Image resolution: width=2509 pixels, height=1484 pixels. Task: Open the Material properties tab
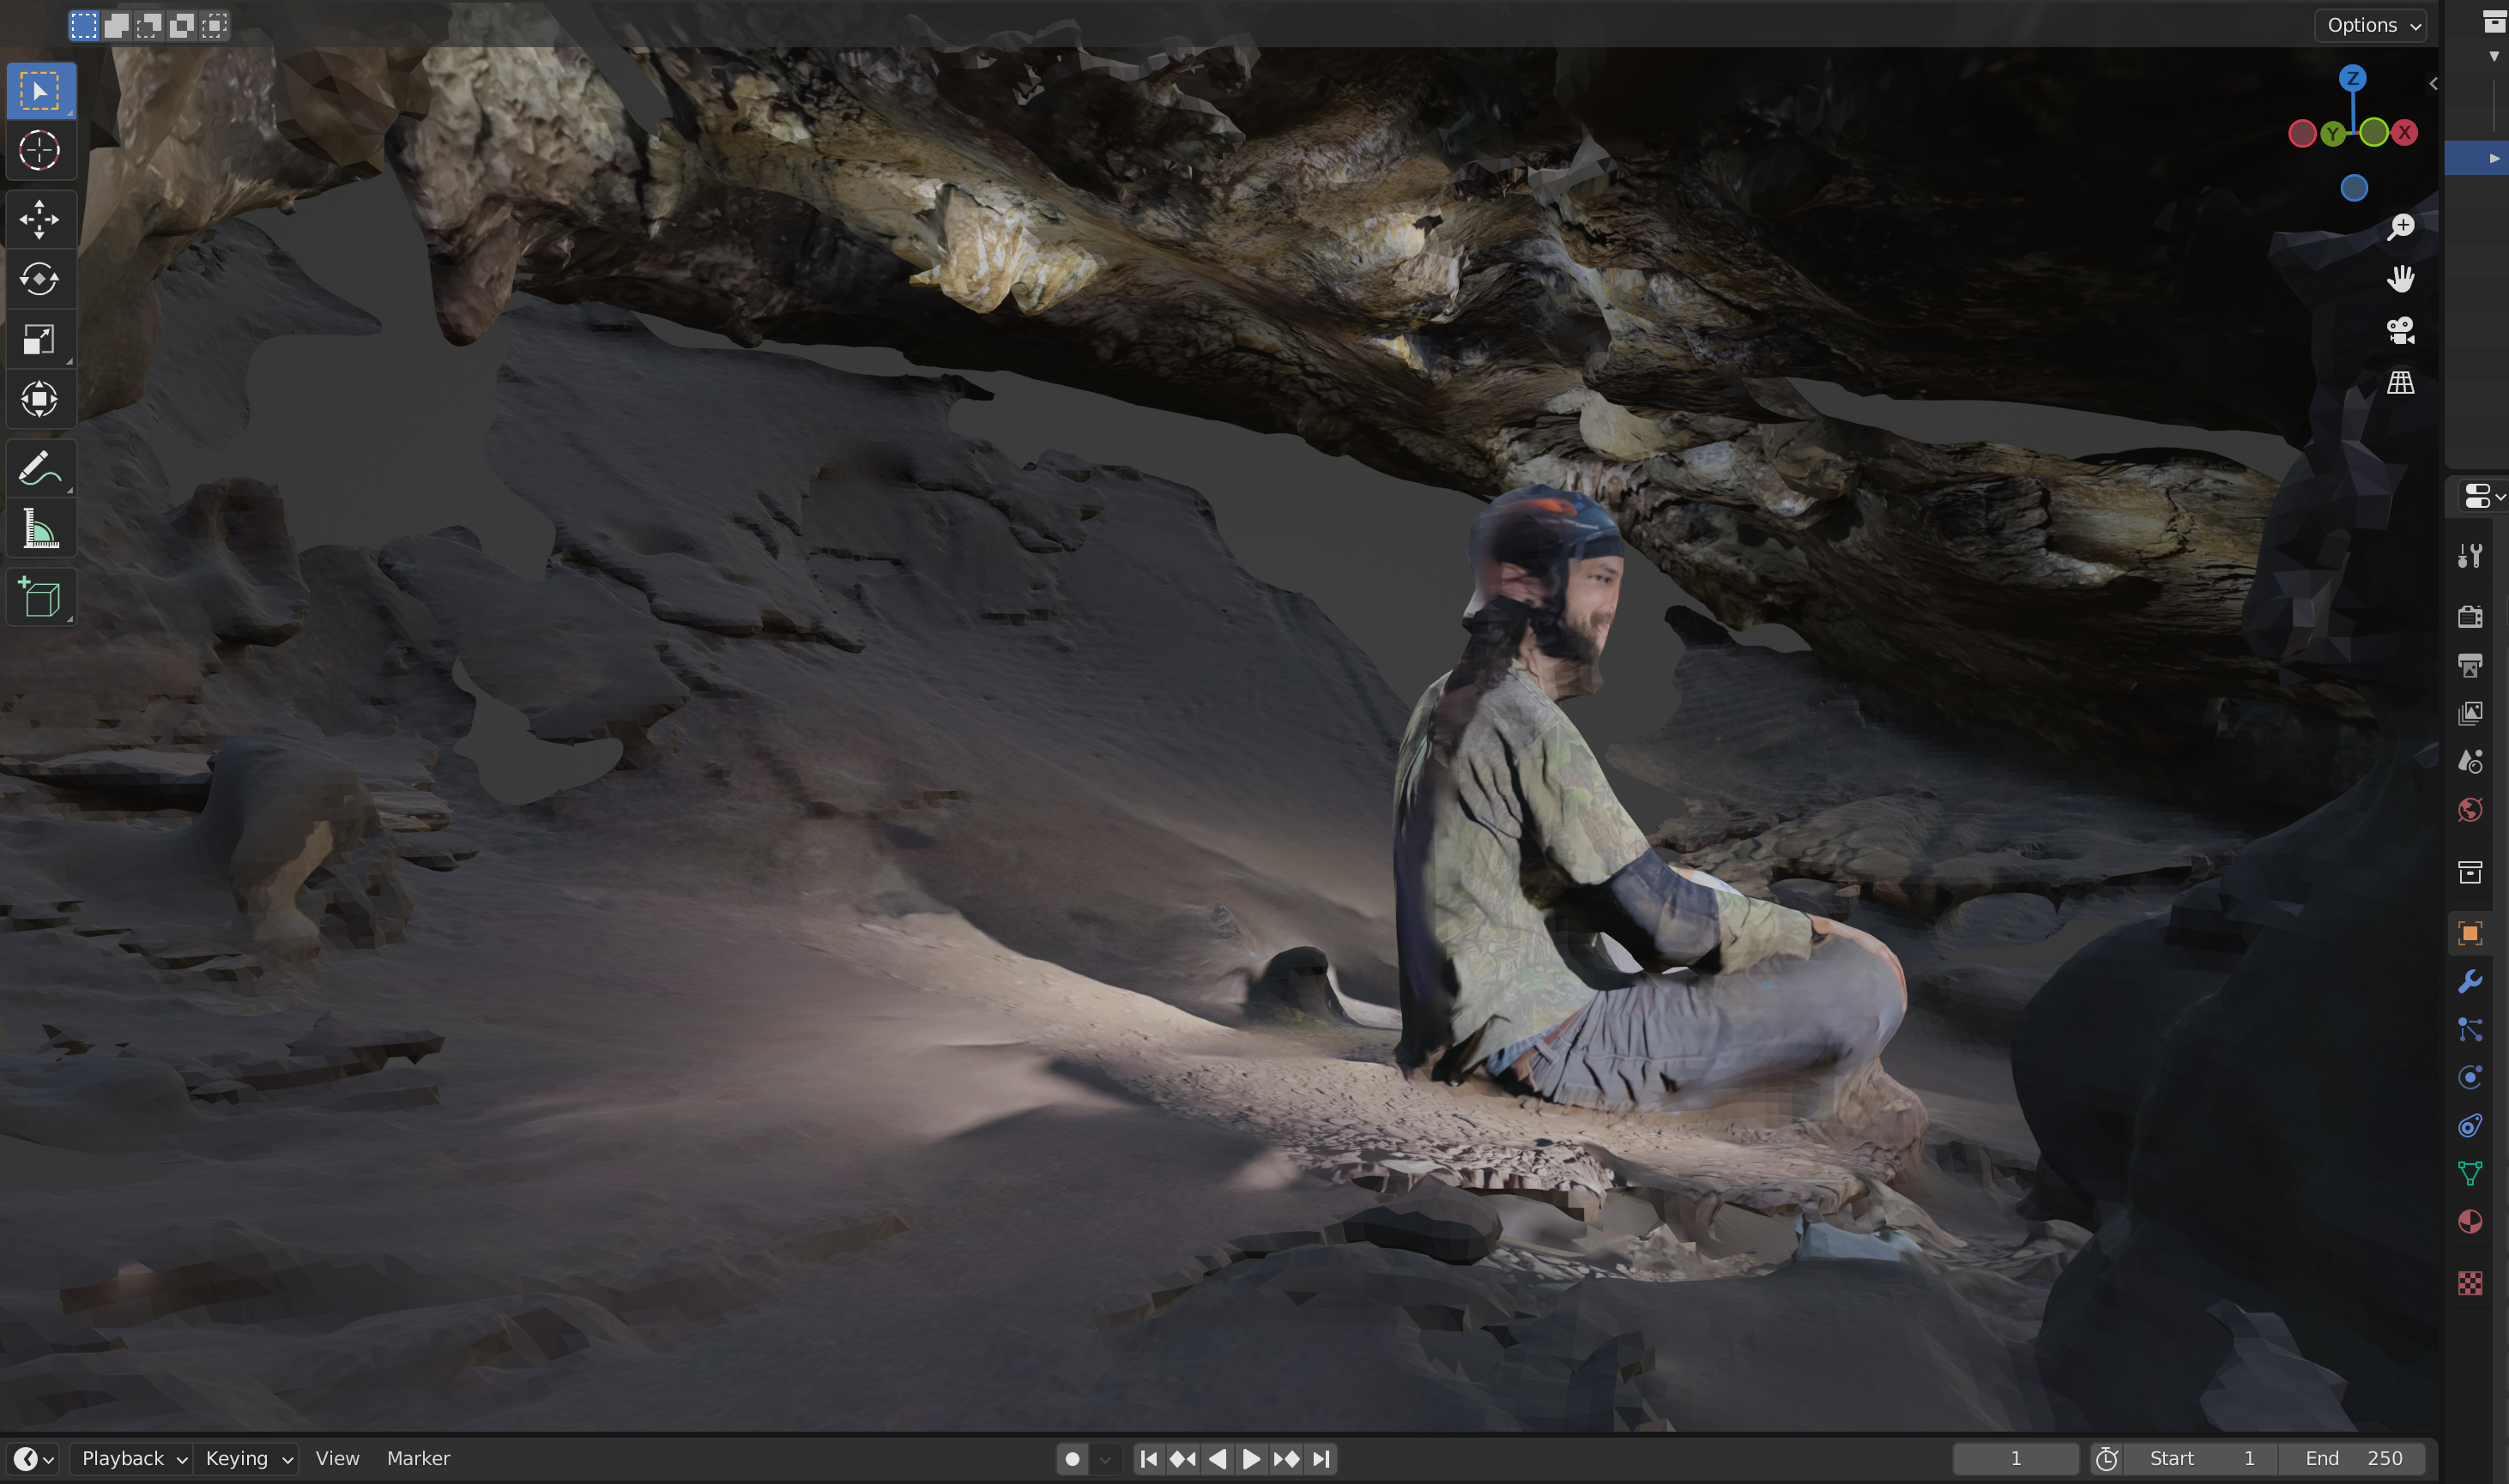click(2470, 1222)
